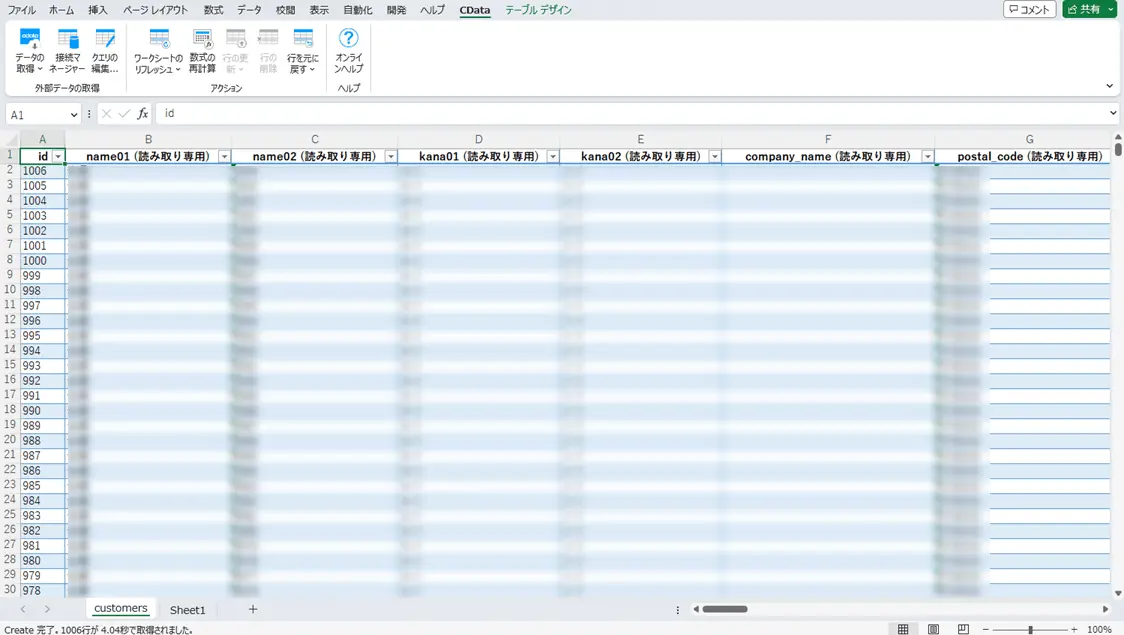This screenshot has width=1124, height=635.
Task: Open the id column filter dropdown
Action: point(58,156)
